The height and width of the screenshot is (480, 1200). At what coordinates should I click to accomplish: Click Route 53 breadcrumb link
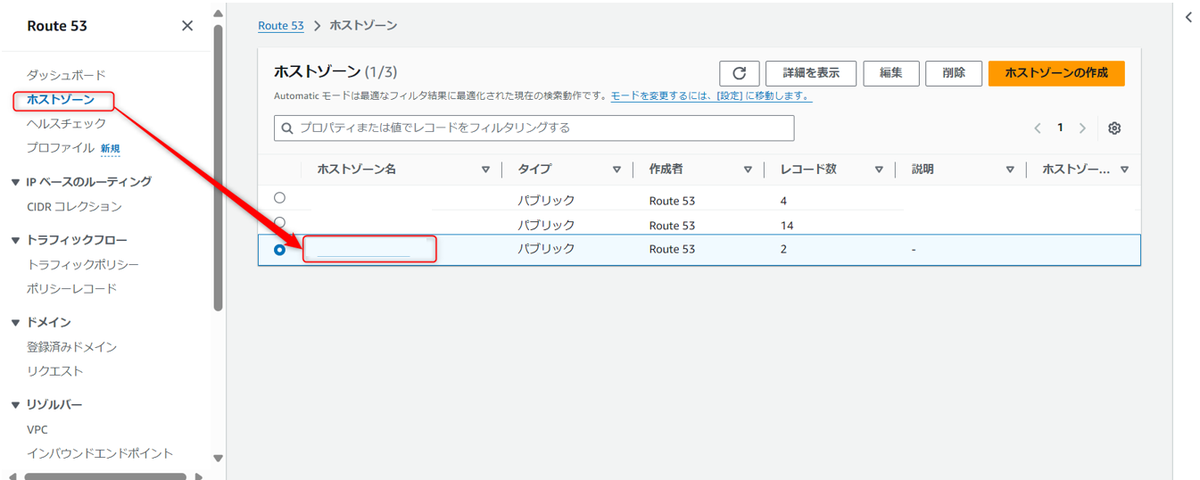point(281,25)
